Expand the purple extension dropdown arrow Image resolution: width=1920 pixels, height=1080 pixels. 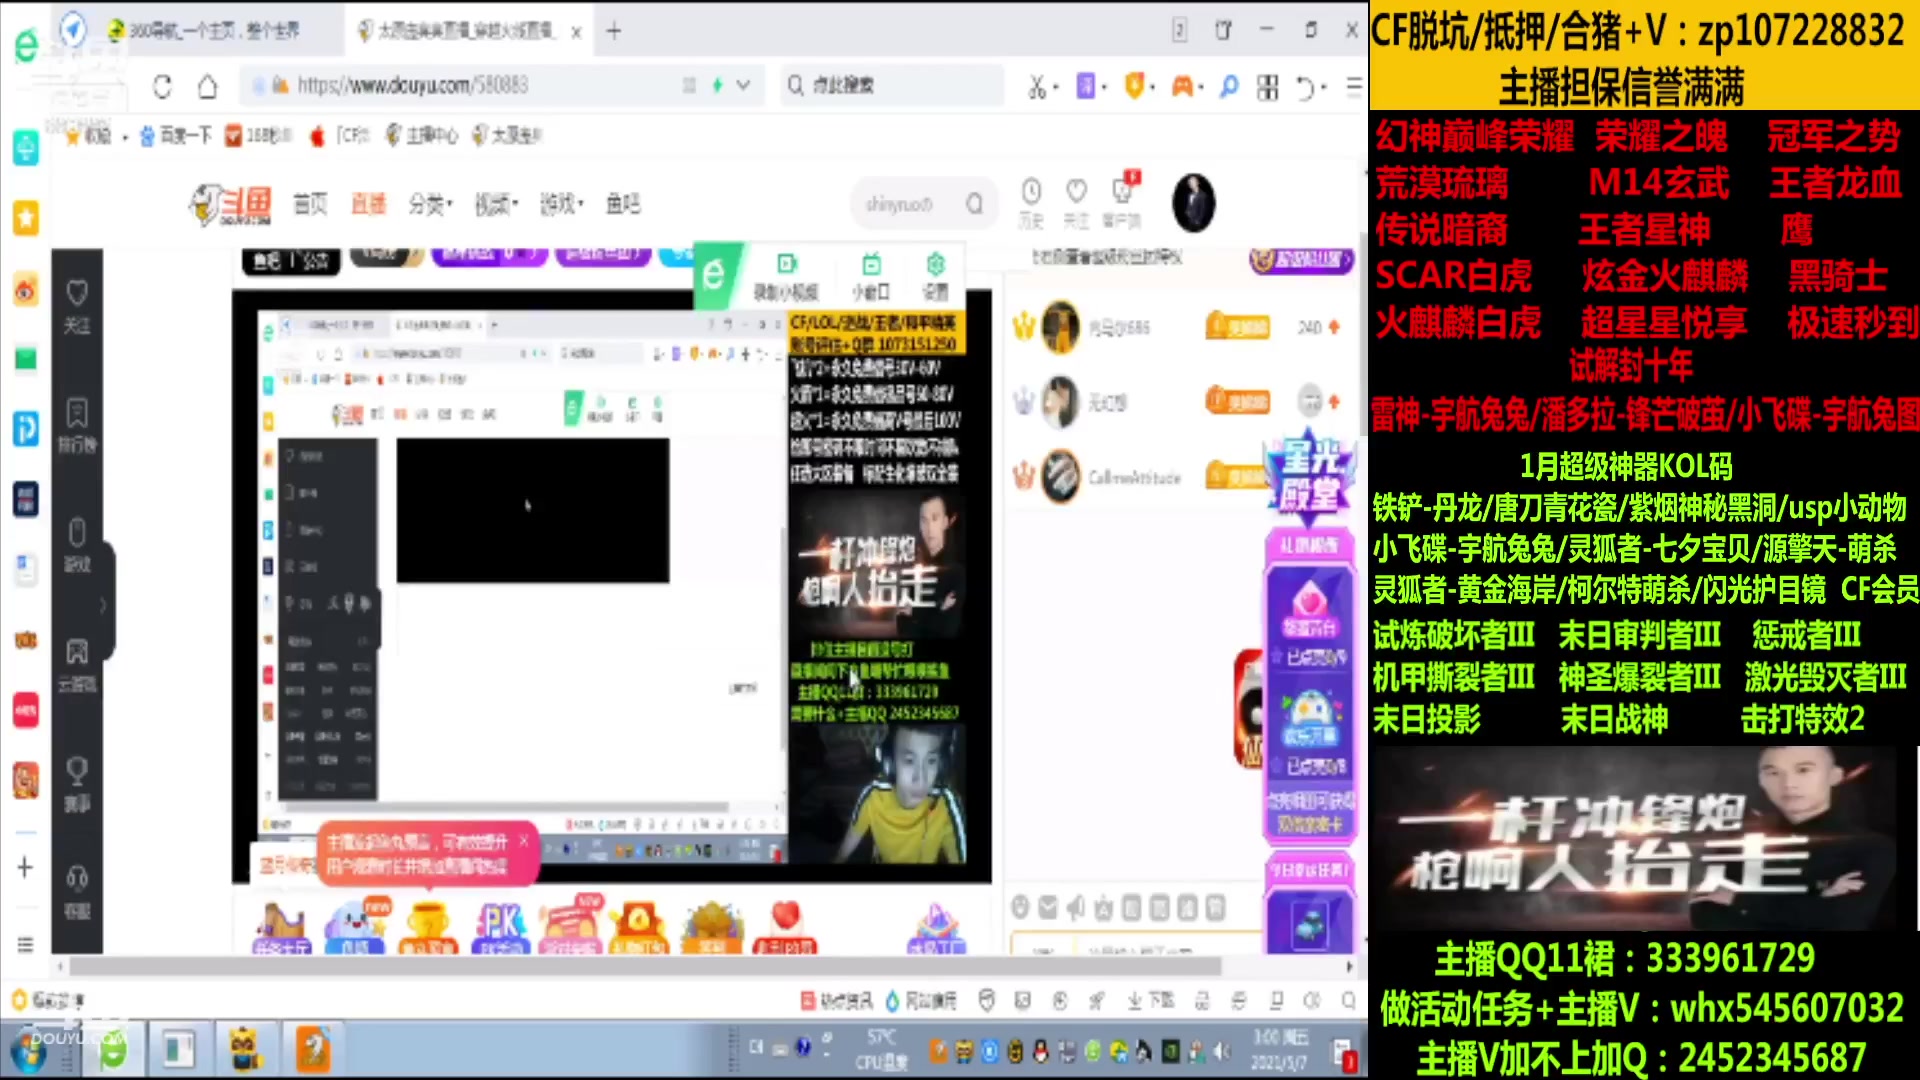point(1103,88)
